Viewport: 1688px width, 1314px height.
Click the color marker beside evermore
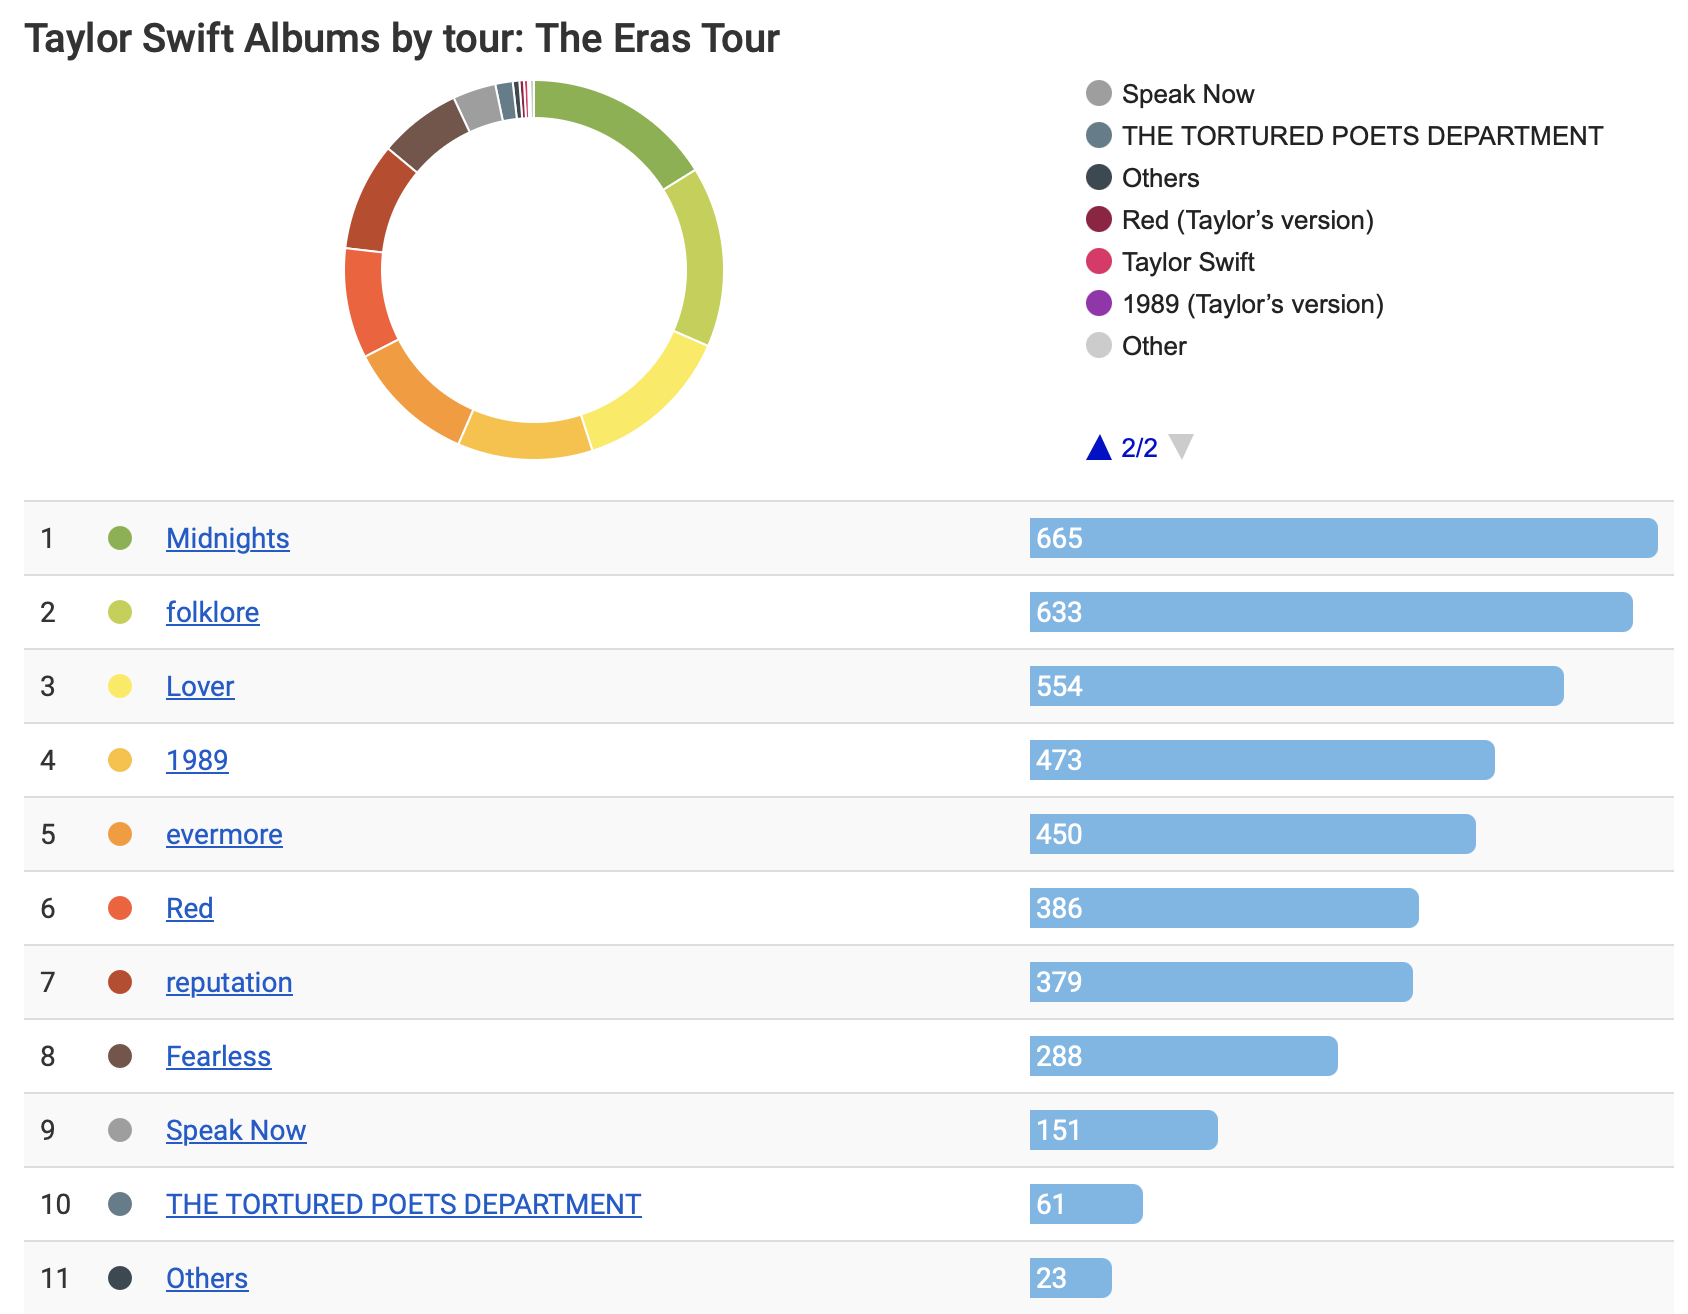tap(122, 834)
